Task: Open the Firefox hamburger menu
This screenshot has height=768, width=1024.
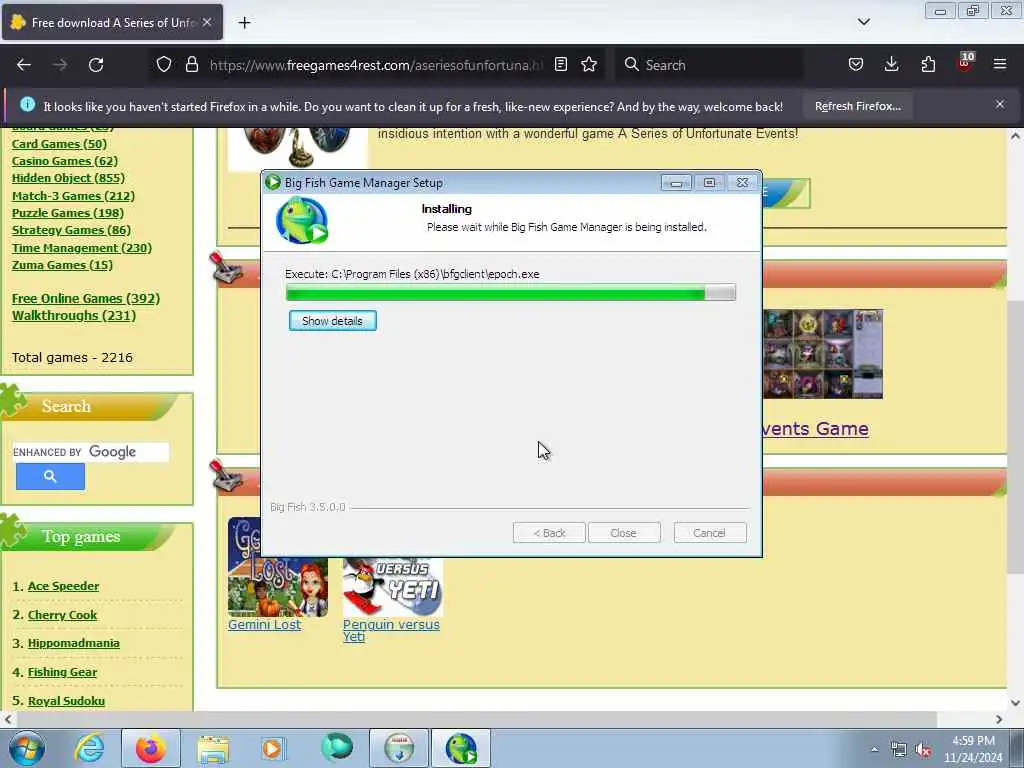Action: pos(1000,64)
